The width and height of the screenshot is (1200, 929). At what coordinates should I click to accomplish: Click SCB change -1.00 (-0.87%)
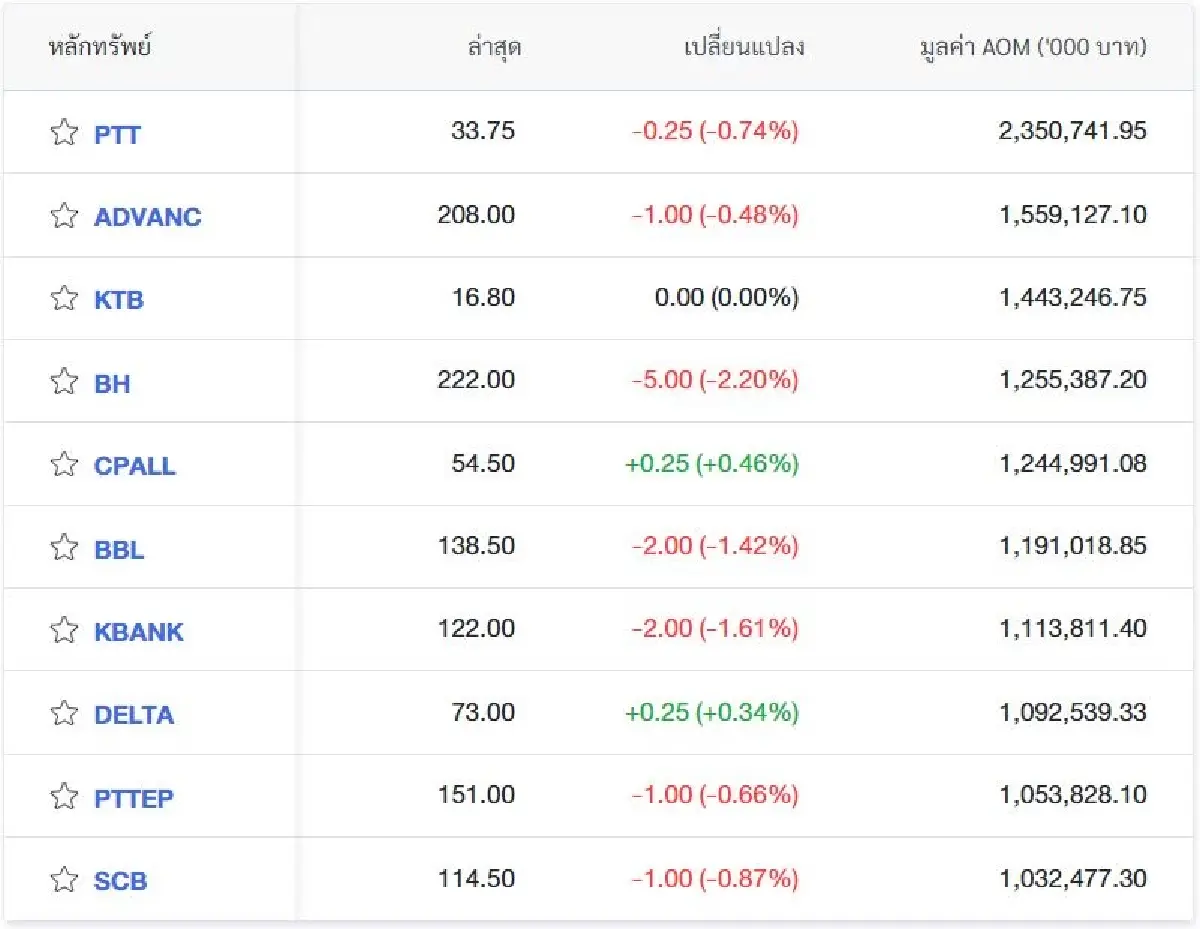pos(715,878)
